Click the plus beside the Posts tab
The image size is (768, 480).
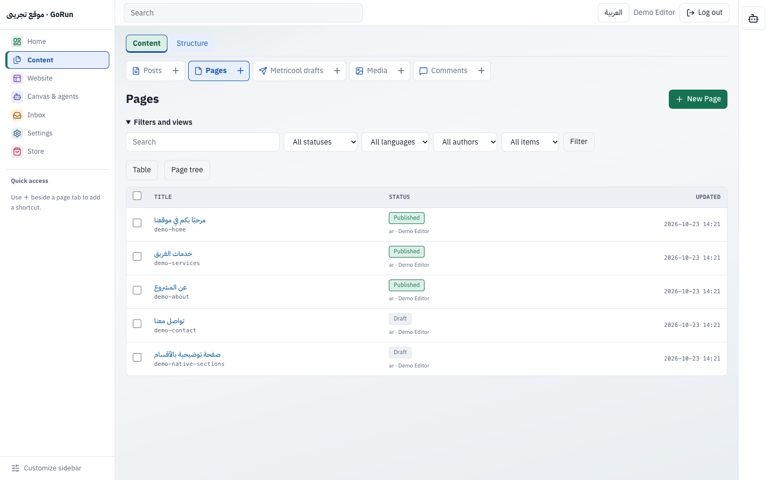click(x=175, y=71)
